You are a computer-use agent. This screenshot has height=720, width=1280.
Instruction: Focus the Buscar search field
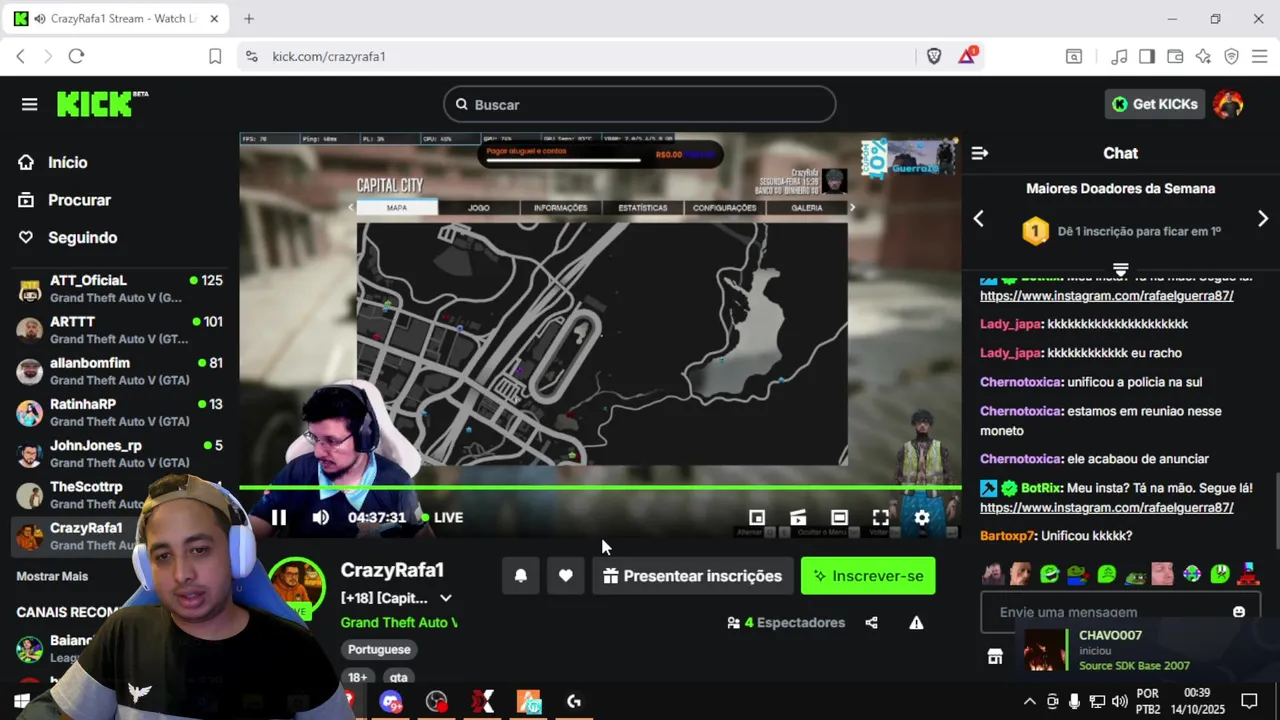point(640,104)
